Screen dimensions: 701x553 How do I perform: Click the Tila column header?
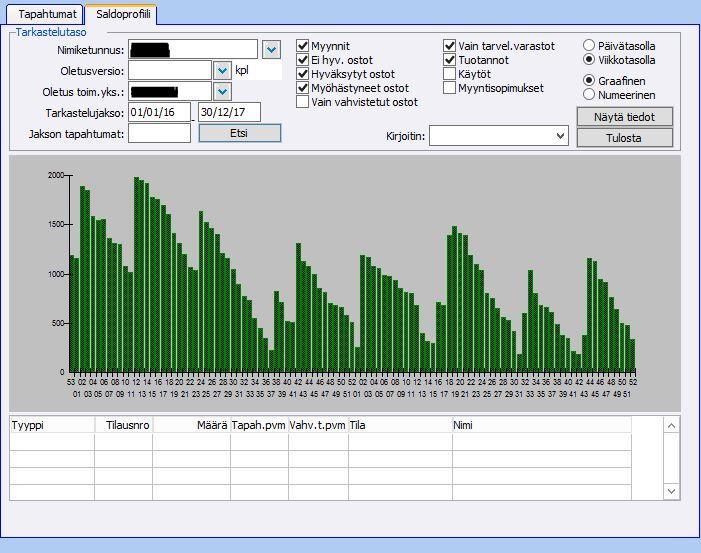[x=401, y=425]
